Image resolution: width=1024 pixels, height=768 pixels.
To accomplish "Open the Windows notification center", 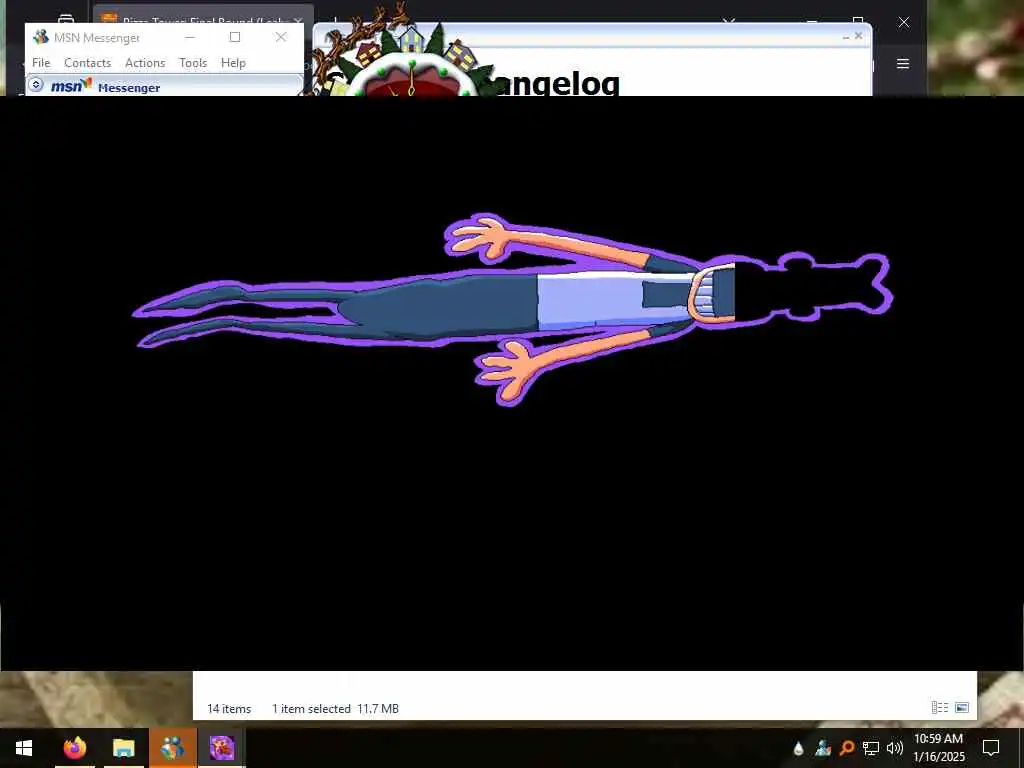I will [991, 748].
